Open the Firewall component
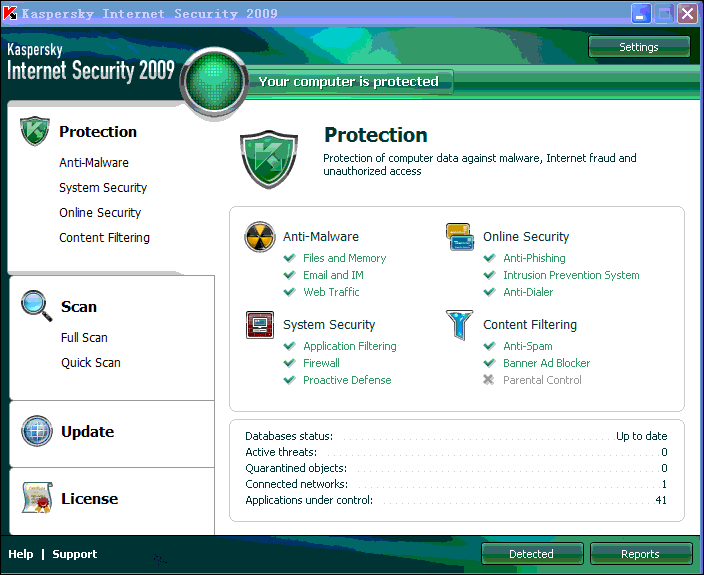The image size is (704, 575). [x=321, y=363]
